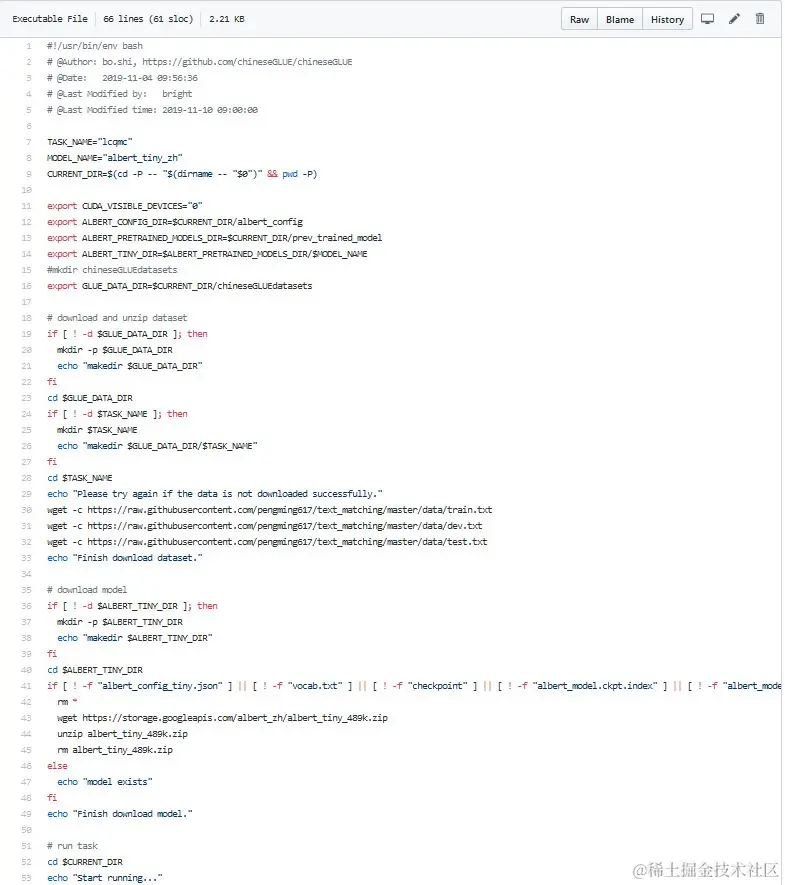View file History
785x885 pixels.
pyautogui.click(x=667, y=19)
